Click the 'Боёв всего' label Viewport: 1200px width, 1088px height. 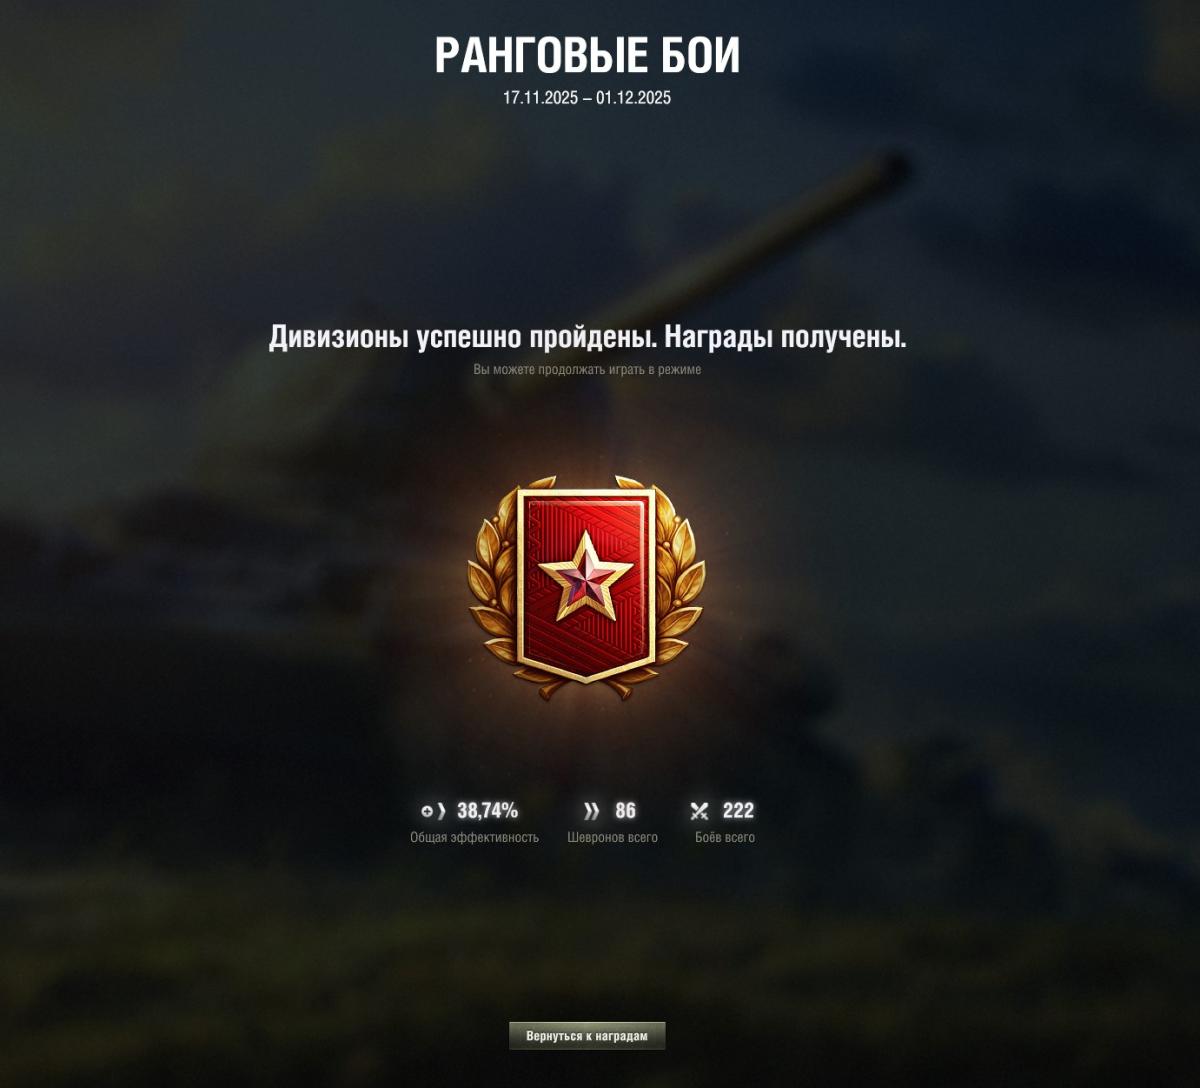pos(725,838)
